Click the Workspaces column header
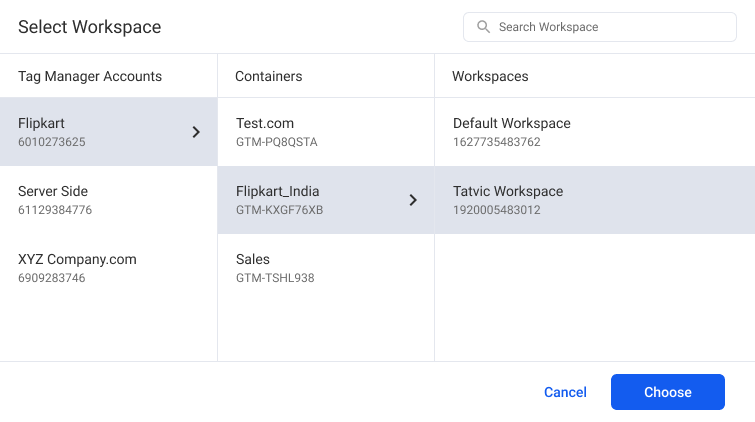 click(x=490, y=76)
